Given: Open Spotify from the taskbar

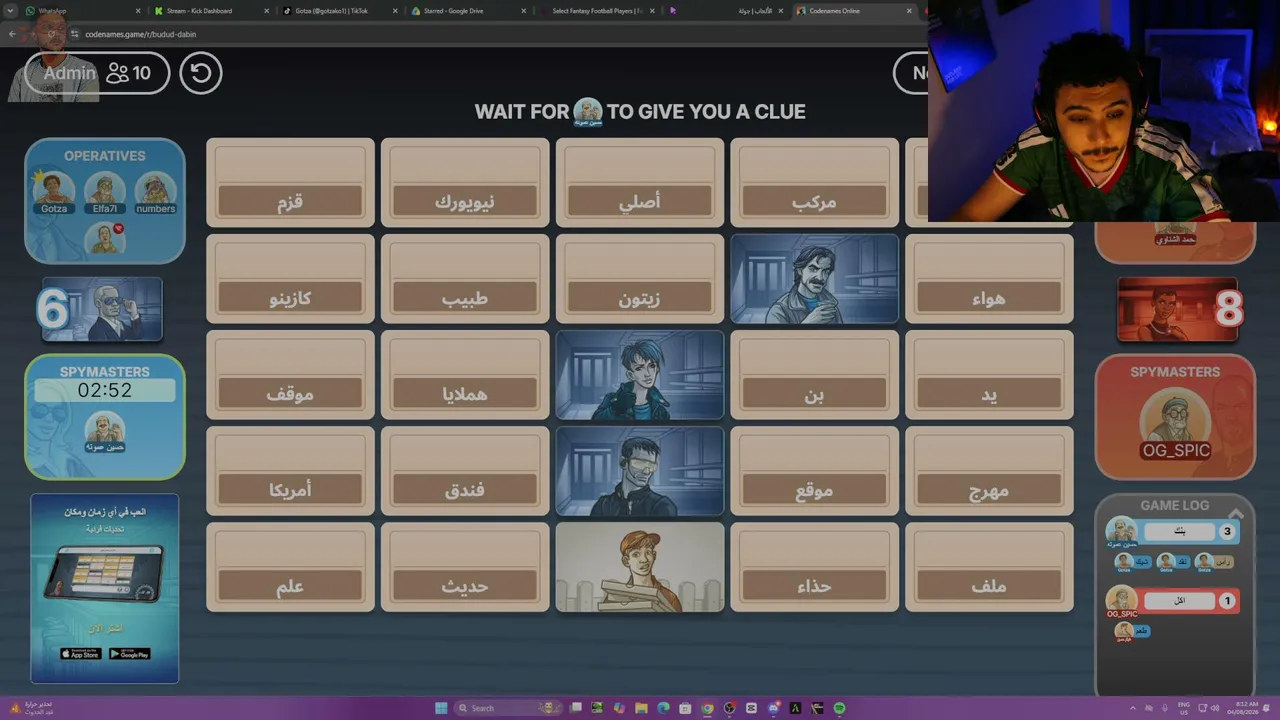Looking at the screenshot, I should pos(839,708).
